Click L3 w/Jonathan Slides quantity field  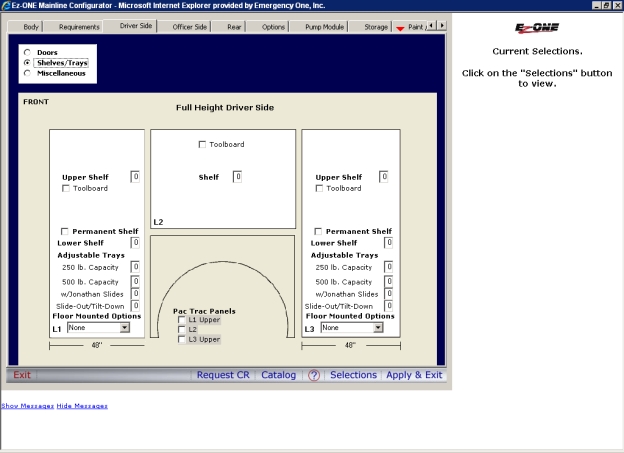coord(389,294)
